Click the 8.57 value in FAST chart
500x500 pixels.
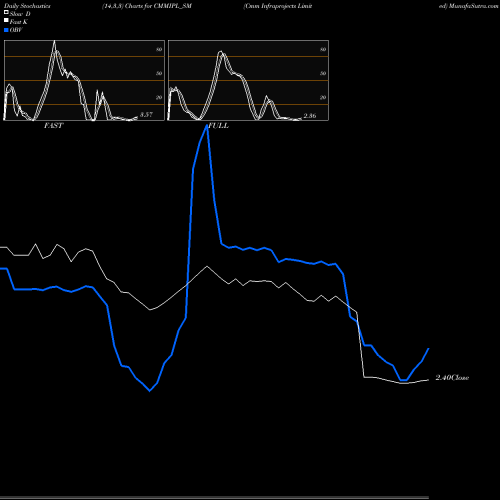coord(146,114)
